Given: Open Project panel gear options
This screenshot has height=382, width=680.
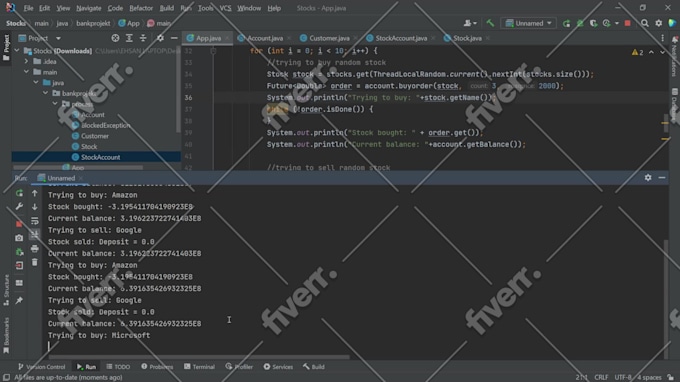Looking at the screenshot, I should tap(160, 38).
